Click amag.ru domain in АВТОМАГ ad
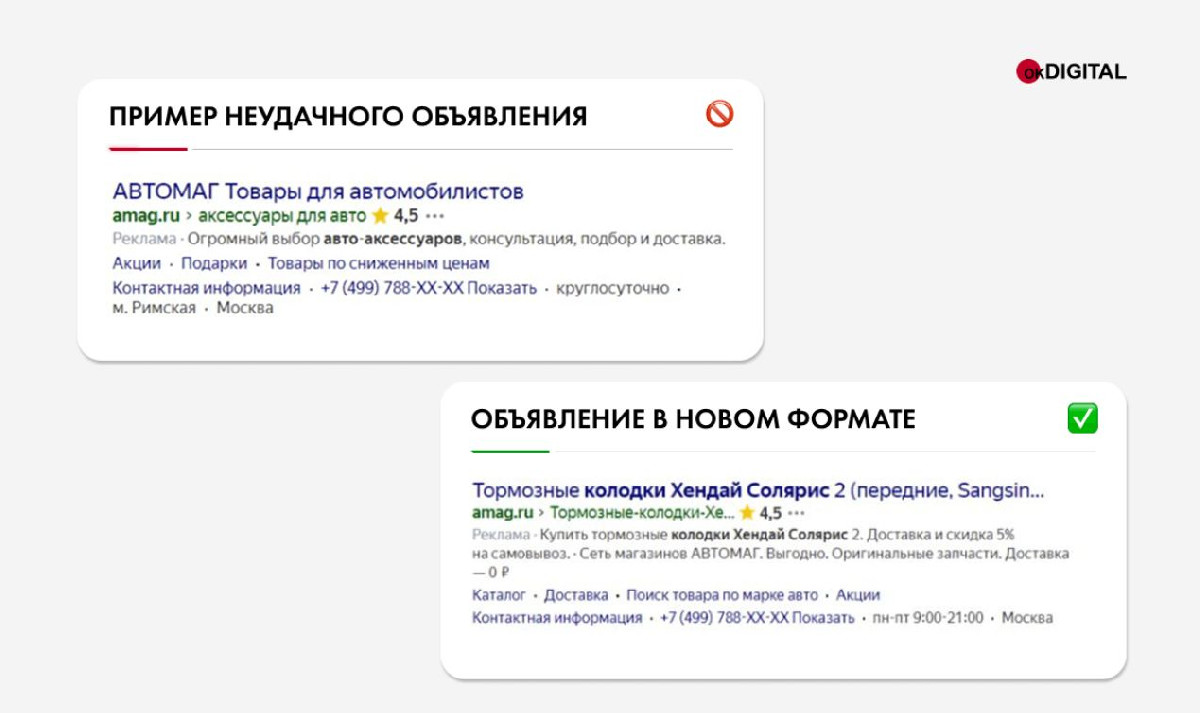Image resolution: width=1200 pixels, height=713 pixels. (x=146, y=215)
